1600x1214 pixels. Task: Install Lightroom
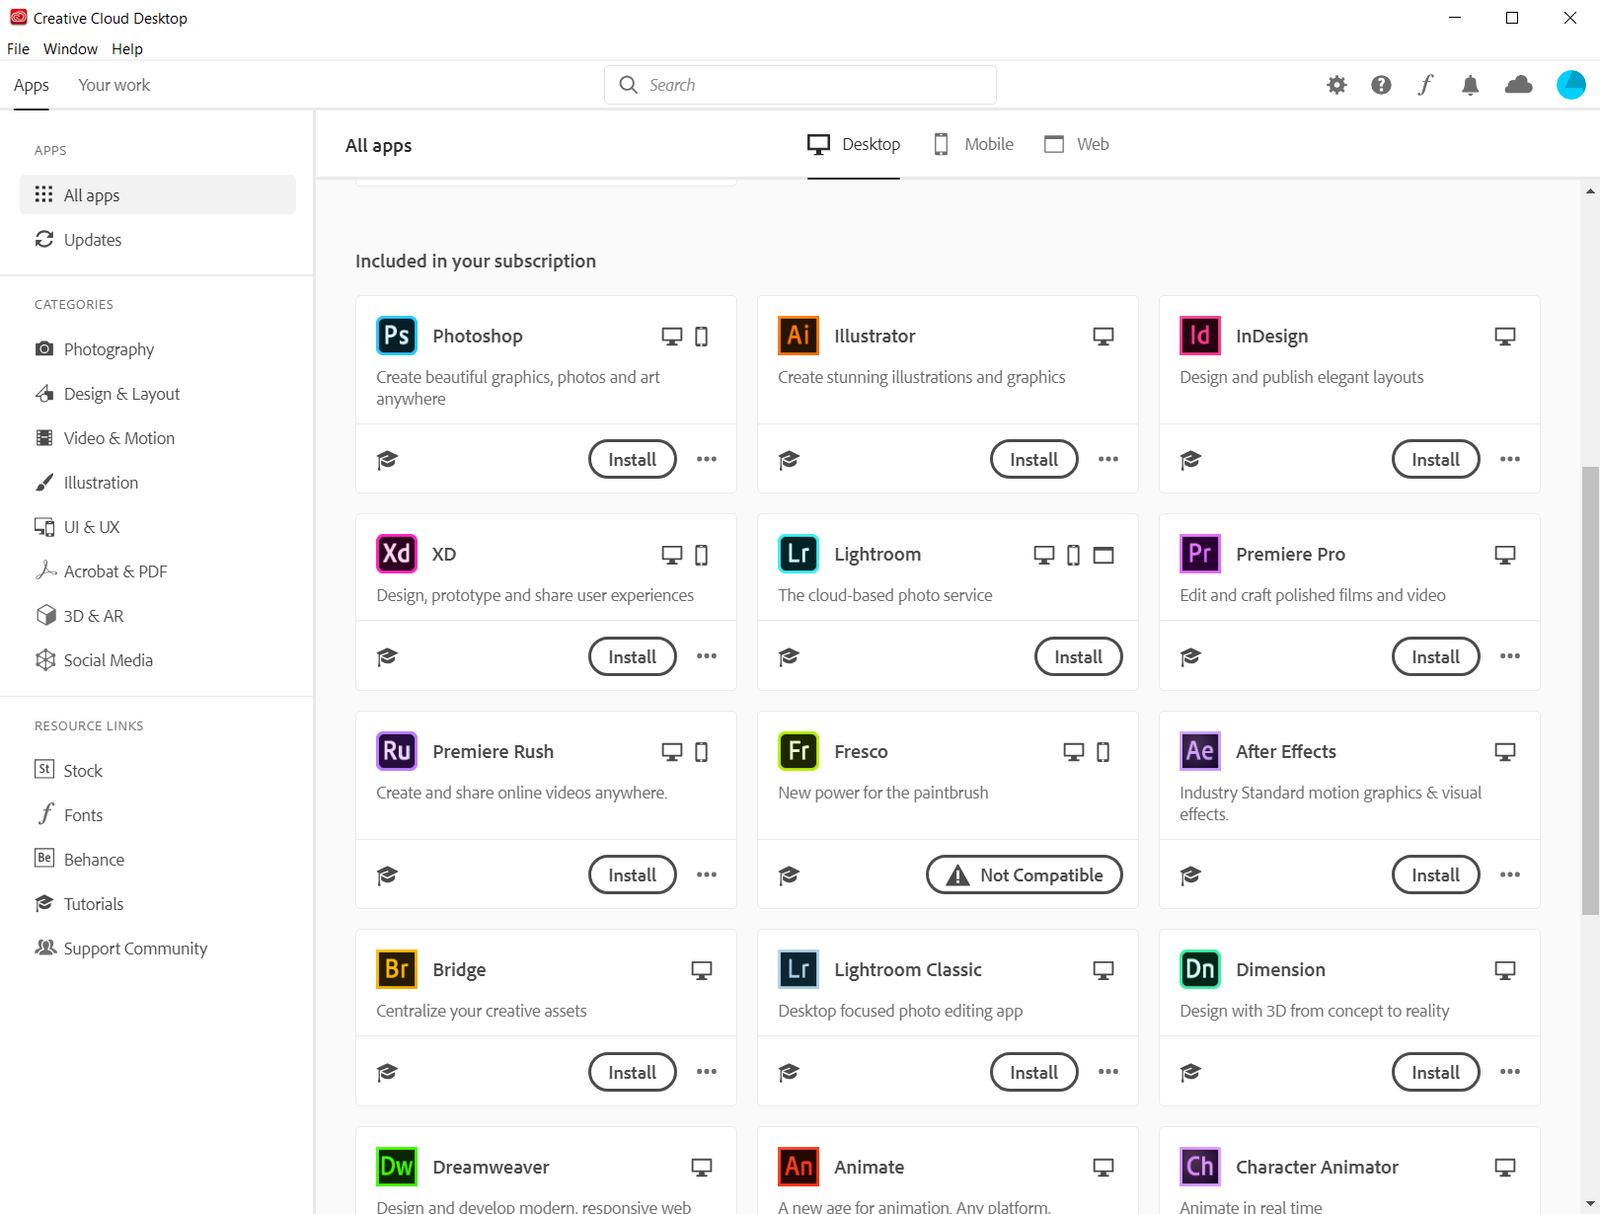pos(1077,657)
